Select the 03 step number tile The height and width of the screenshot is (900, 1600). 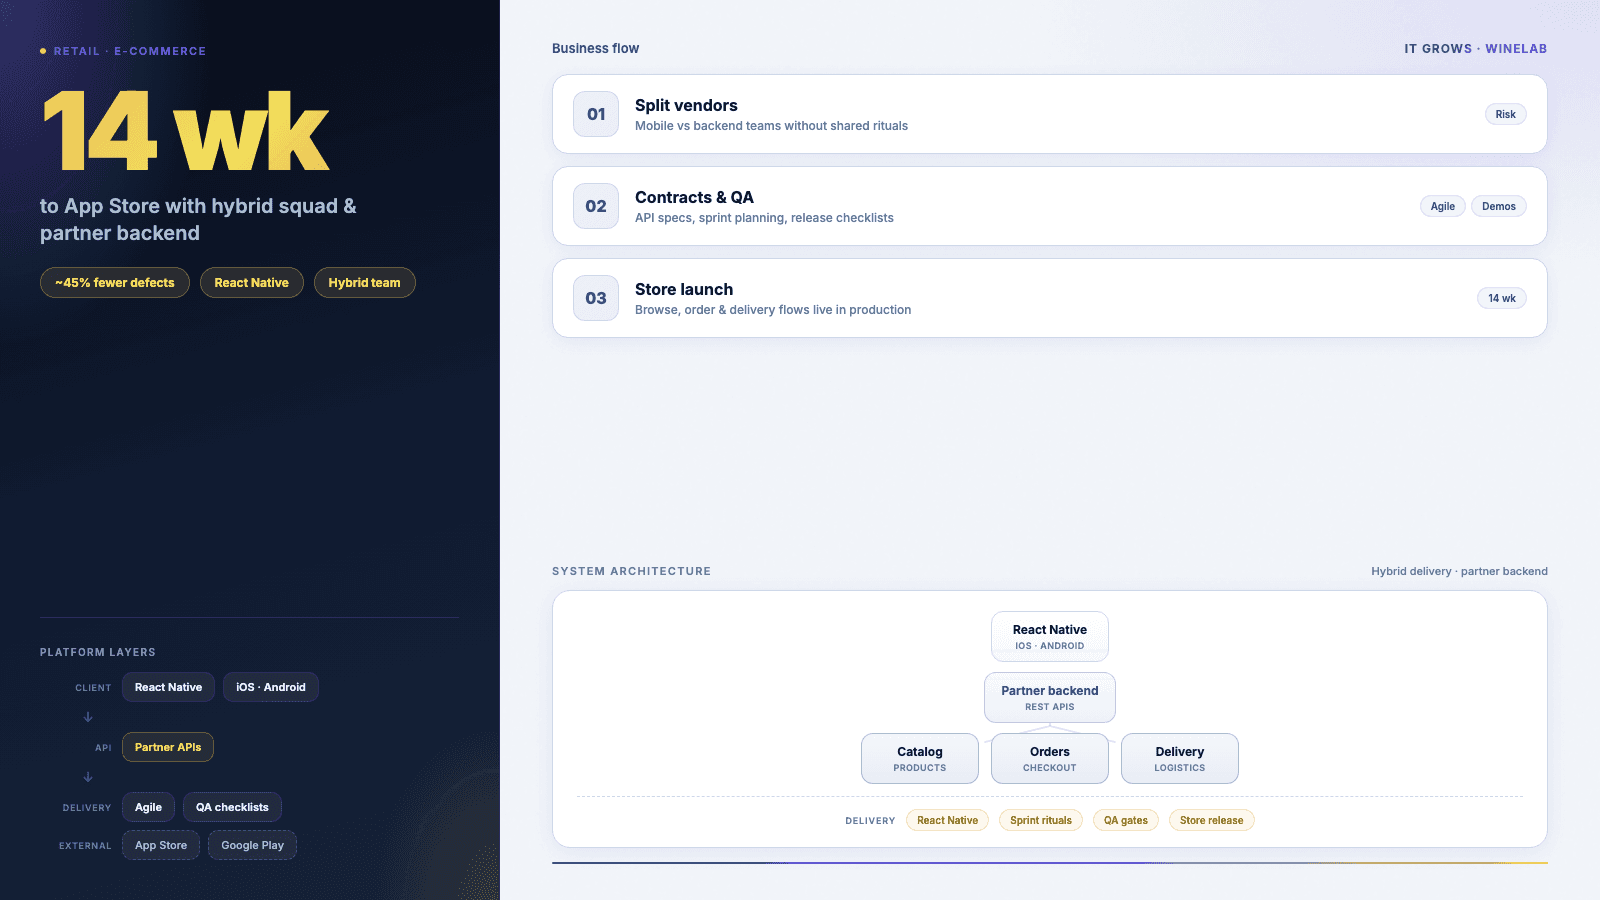[596, 298]
